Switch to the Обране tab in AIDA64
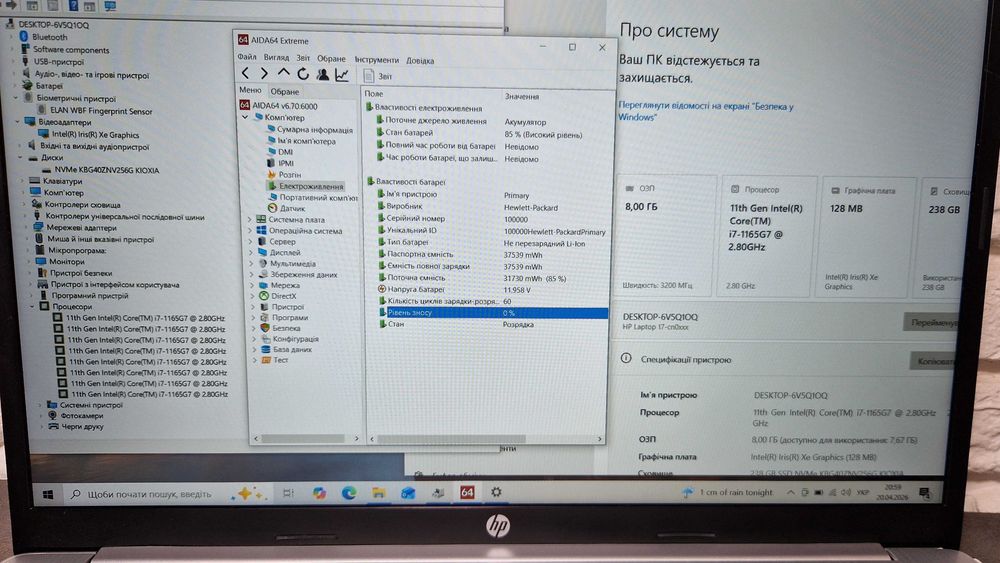This screenshot has width=1000, height=563. click(284, 92)
